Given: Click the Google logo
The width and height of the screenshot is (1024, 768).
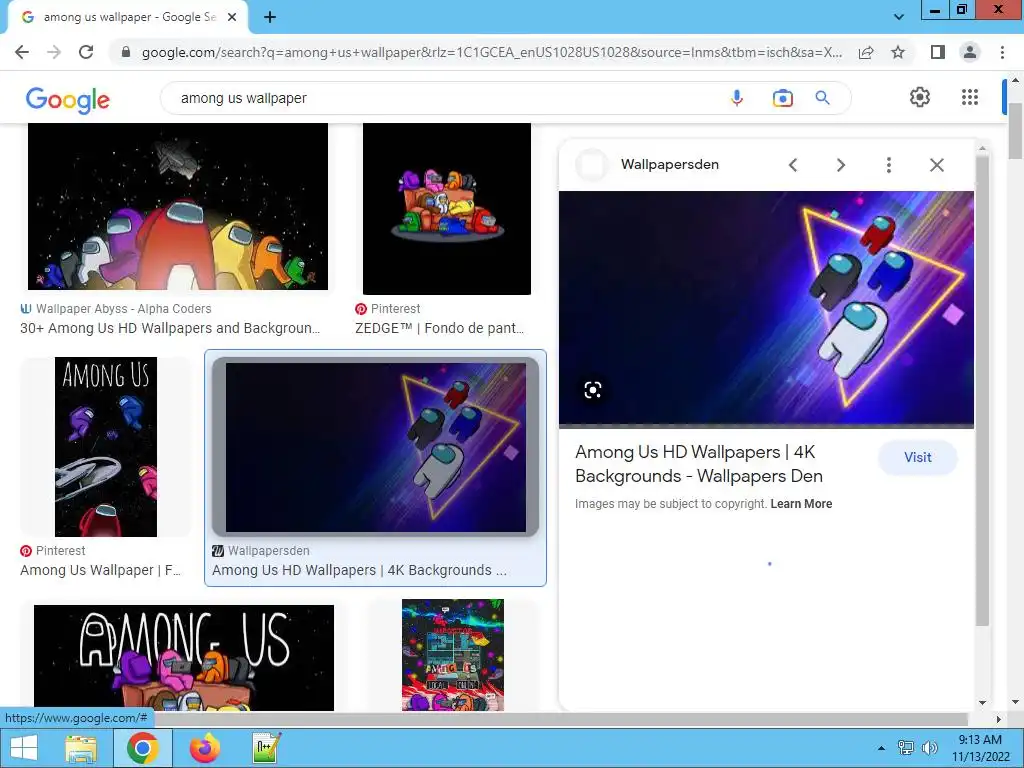Looking at the screenshot, I should 68,100.
